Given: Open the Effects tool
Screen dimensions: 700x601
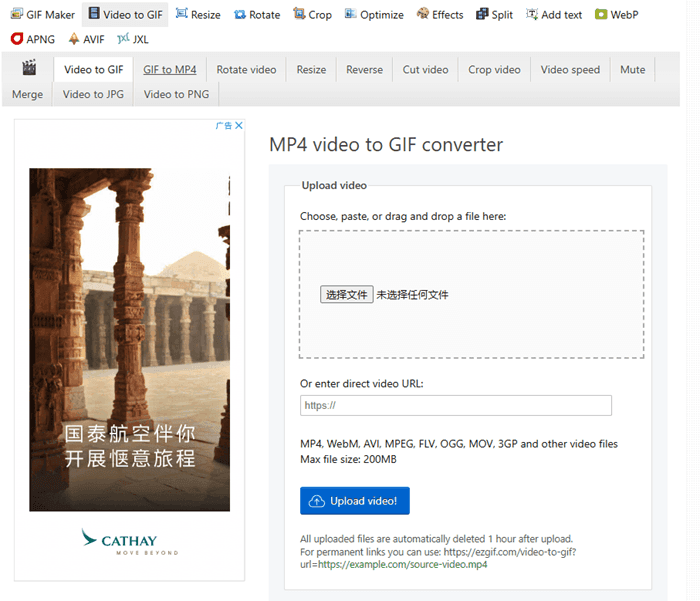Looking at the screenshot, I should pos(440,15).
